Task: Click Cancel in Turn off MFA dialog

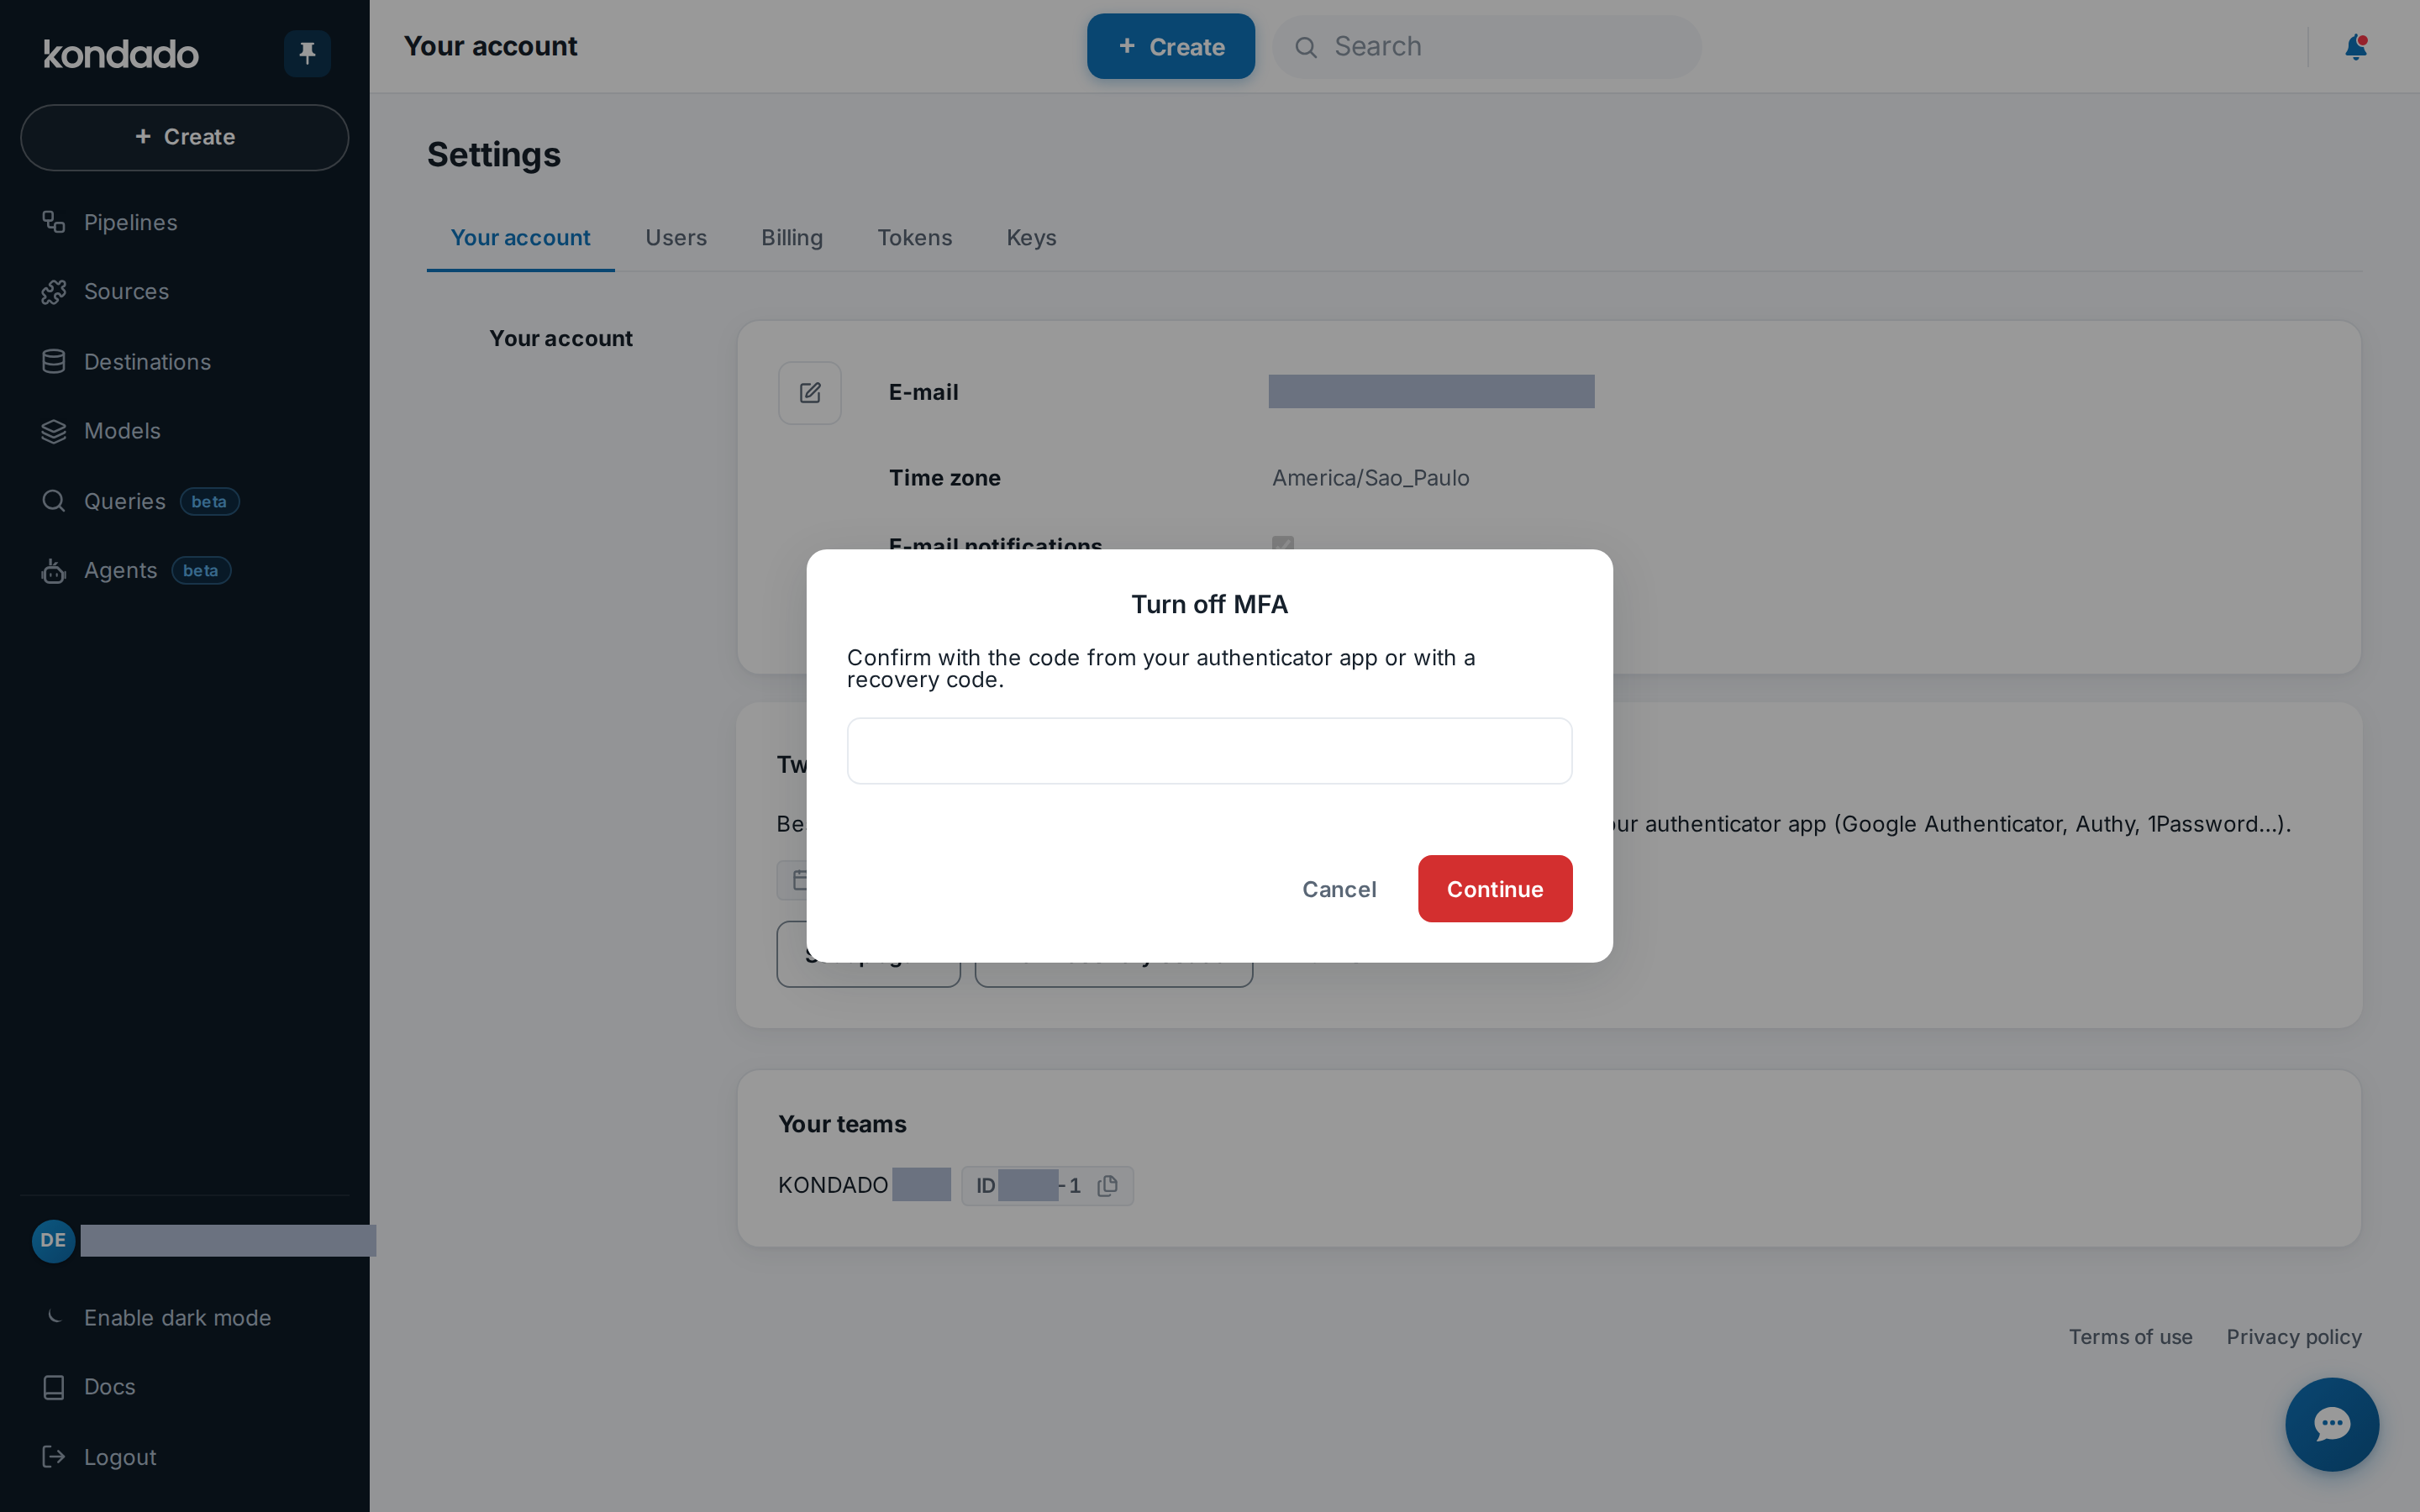Action: [1339, 889]
